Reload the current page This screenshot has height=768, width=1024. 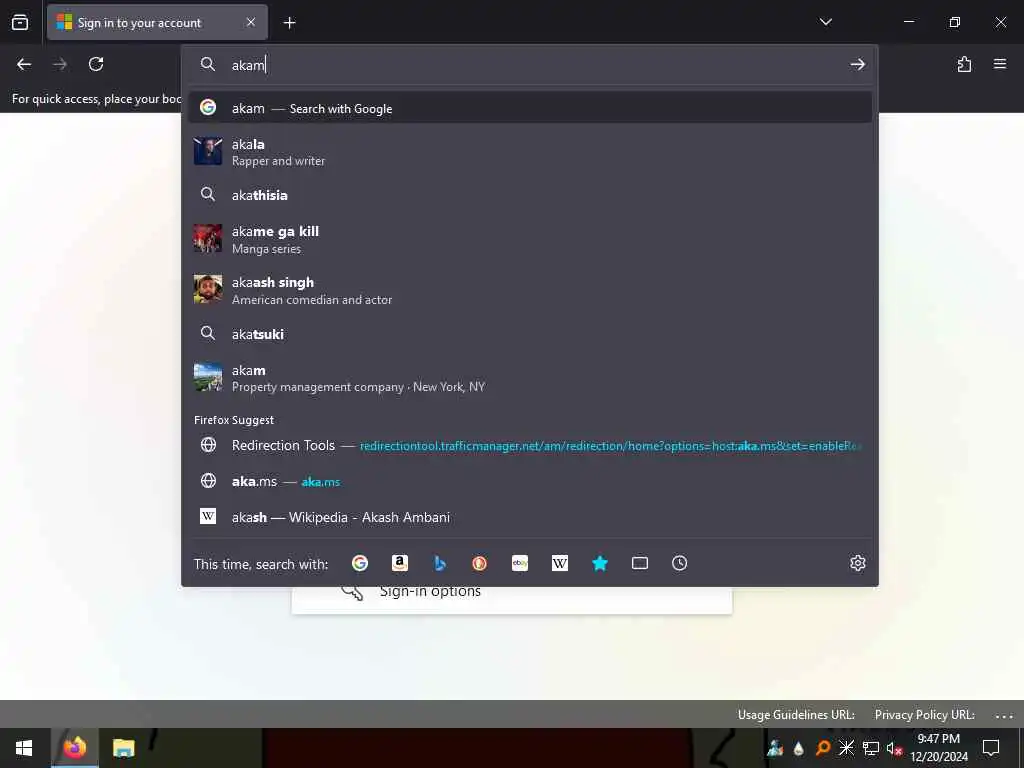[x=96, y=64]
